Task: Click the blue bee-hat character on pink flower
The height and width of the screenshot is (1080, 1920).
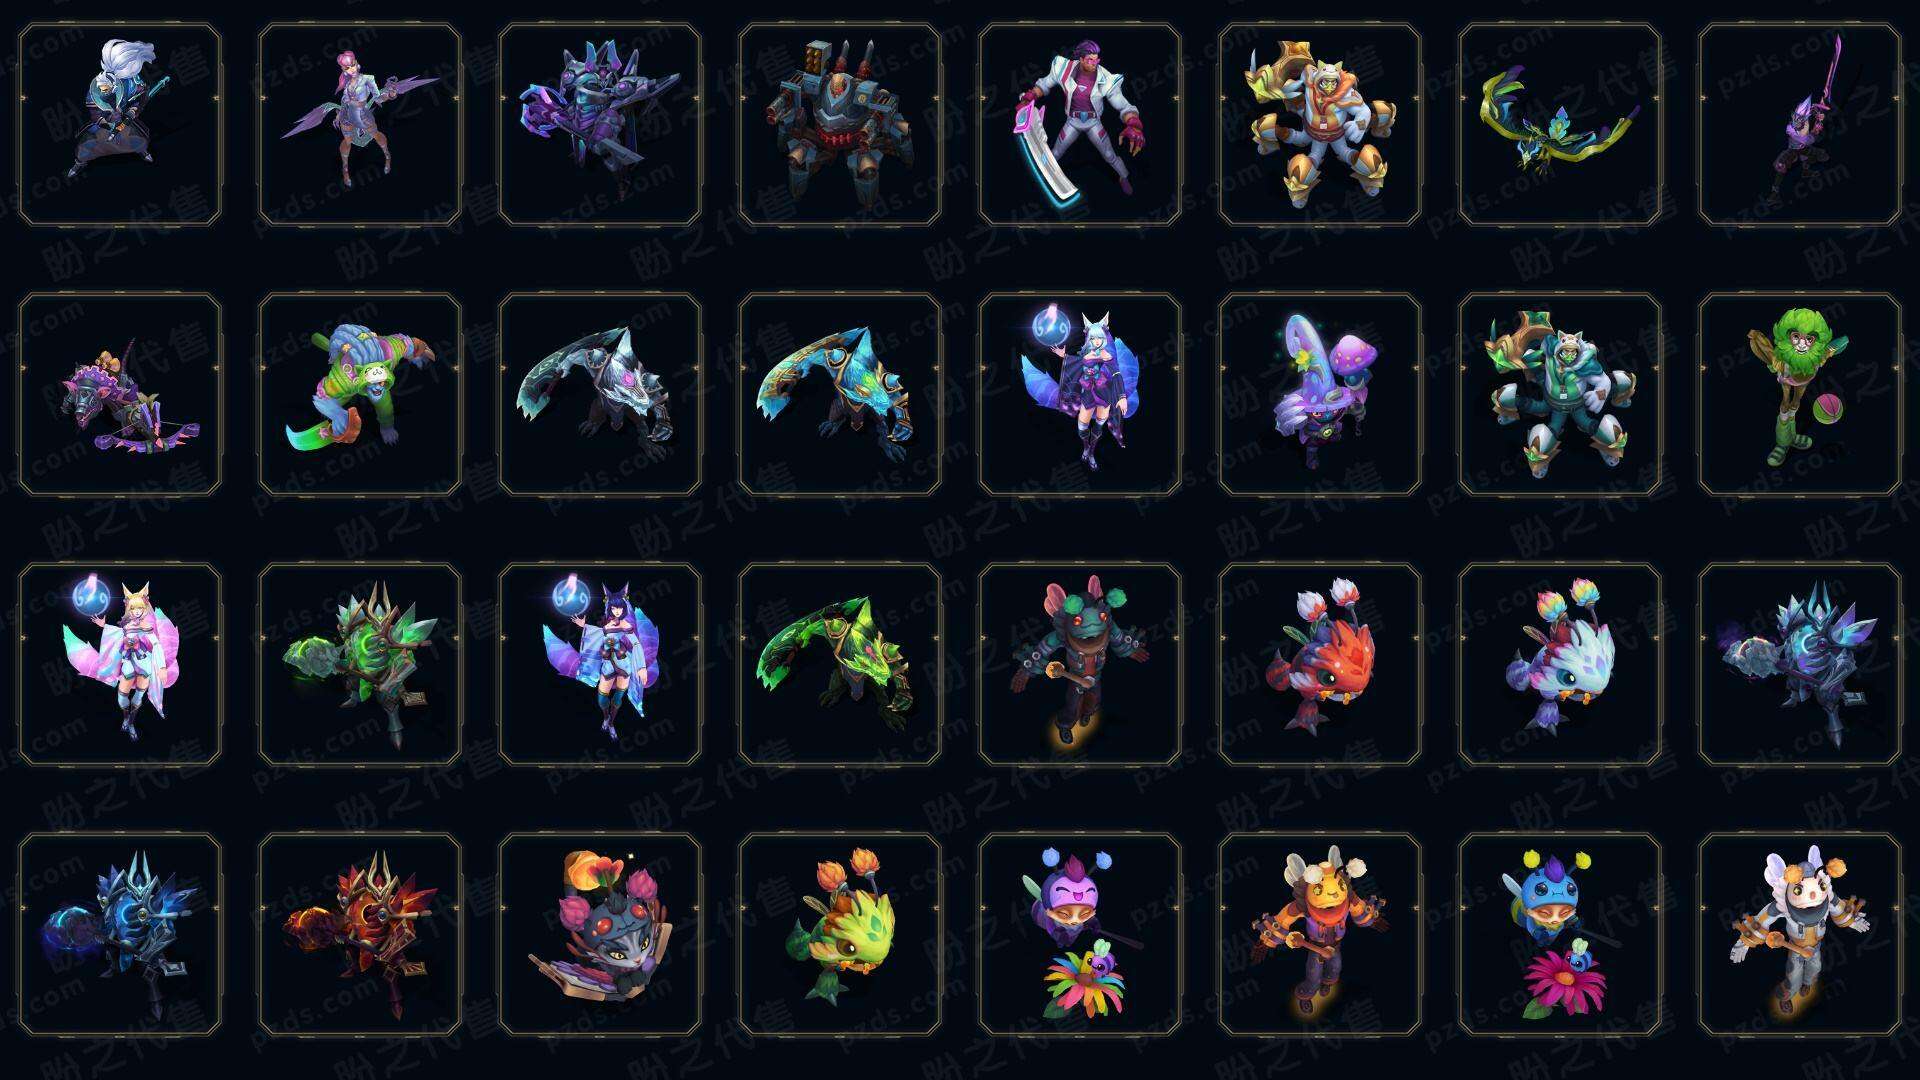Action: click(x=1560, y=934)
